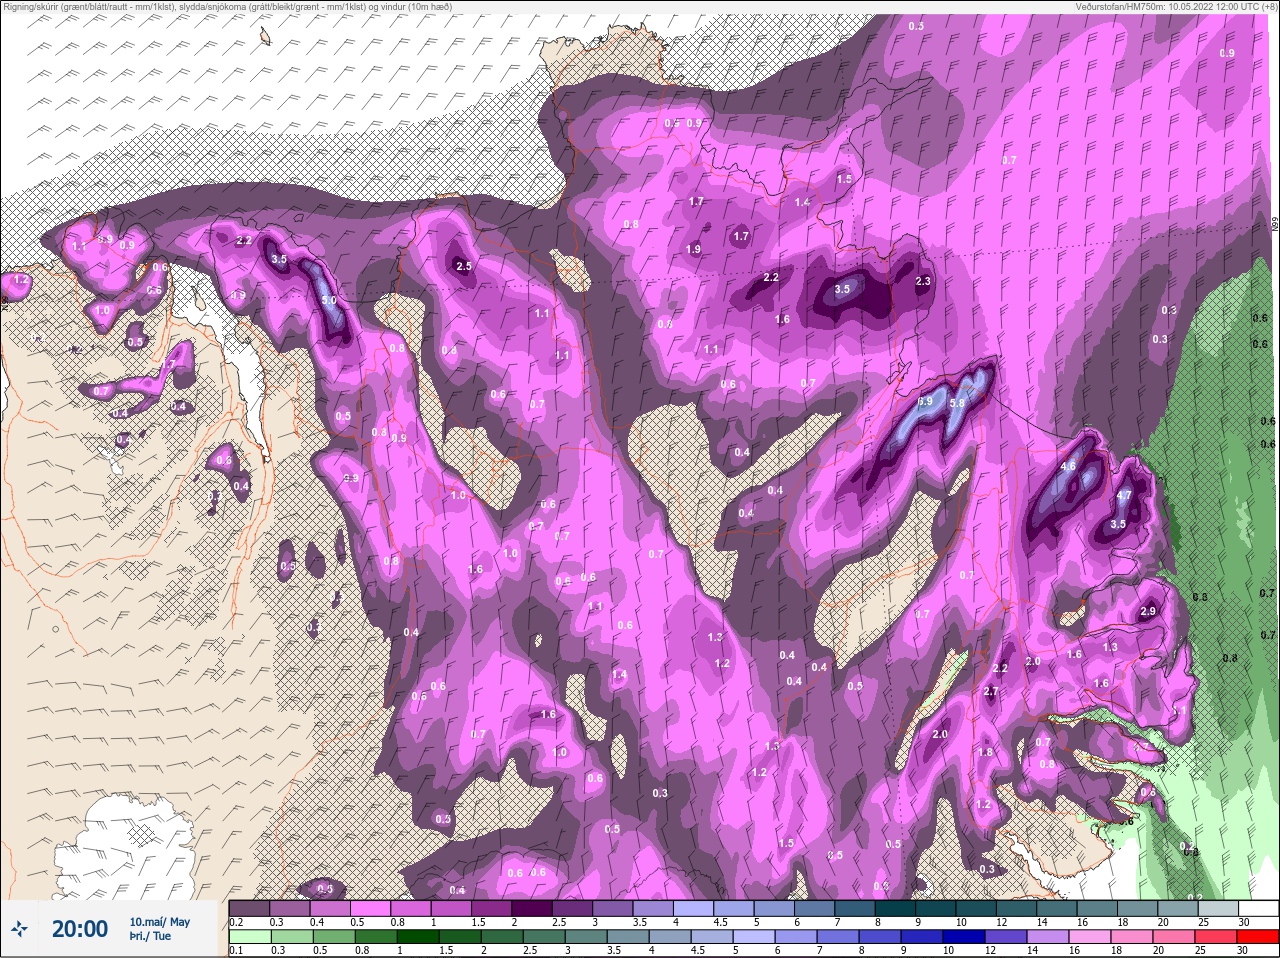Click the '10.maí/ May' date label
This screenshot has width=1280, height=958.
(159, 922)
